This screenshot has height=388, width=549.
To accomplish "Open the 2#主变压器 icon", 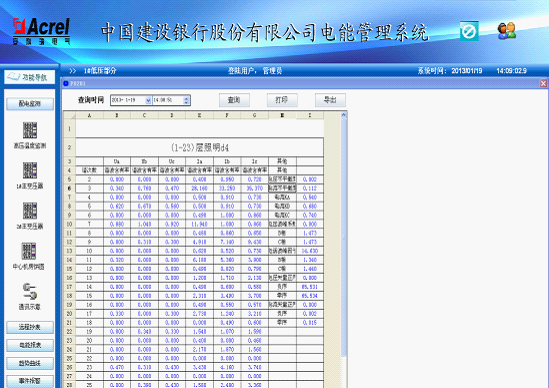I will pyautogui.click(x=30, y=210).
